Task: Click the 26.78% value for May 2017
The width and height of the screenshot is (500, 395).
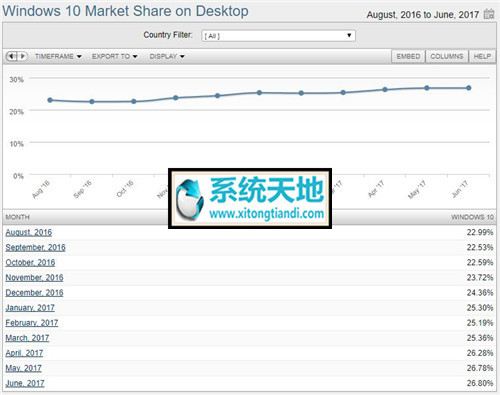Action: tap(480, 368)
